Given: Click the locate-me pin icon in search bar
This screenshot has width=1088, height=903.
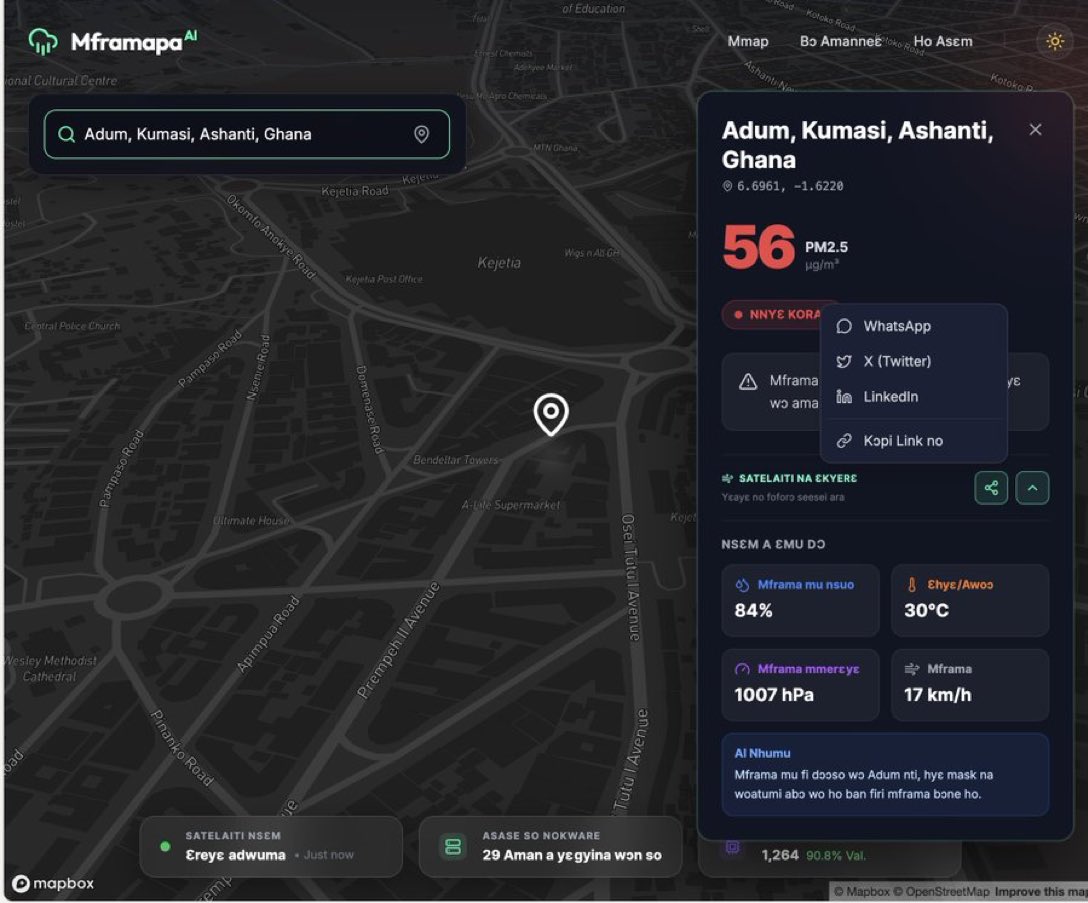Looking at the screenshot, I should click(421, 134).
